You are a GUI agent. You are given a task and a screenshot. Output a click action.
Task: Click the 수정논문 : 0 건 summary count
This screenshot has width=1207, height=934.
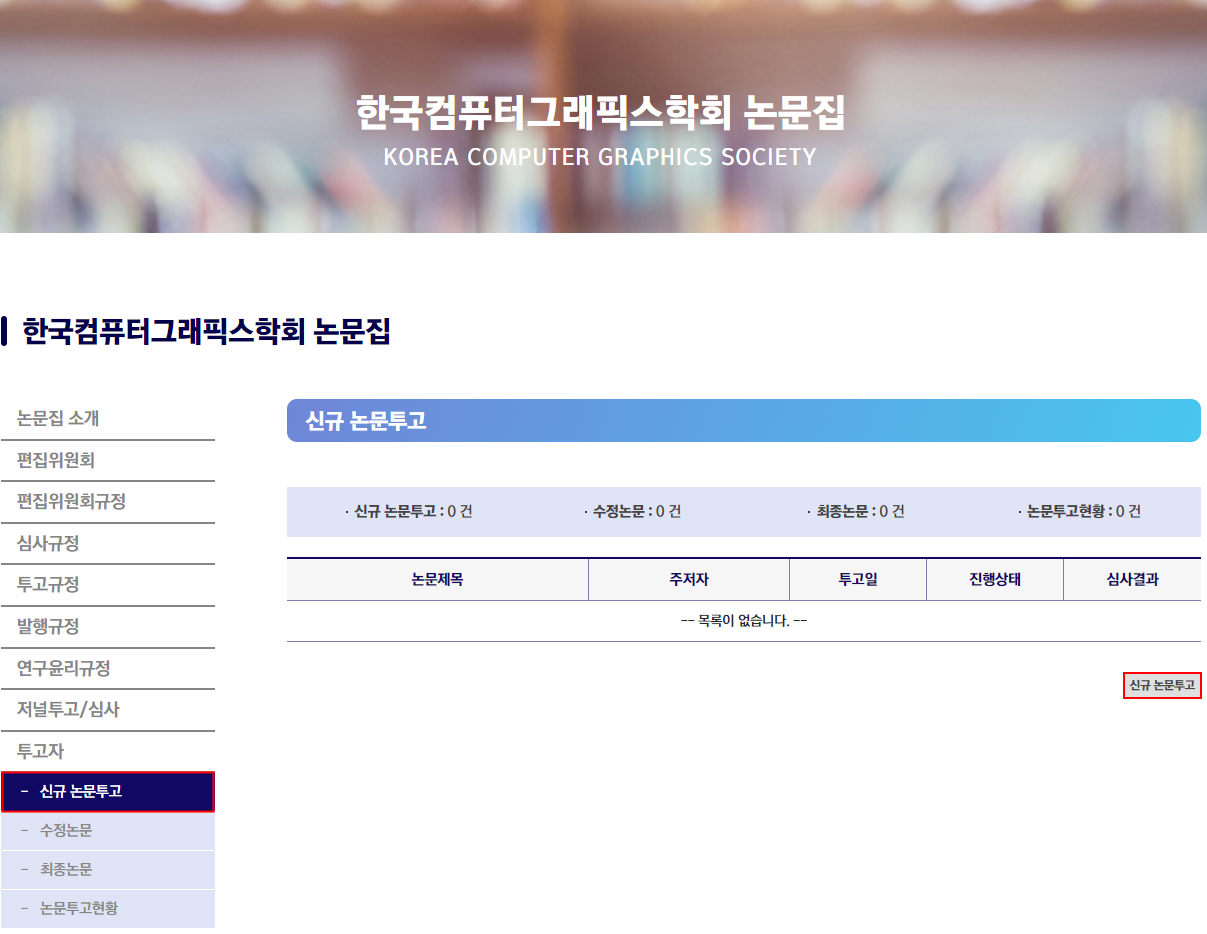632,511
